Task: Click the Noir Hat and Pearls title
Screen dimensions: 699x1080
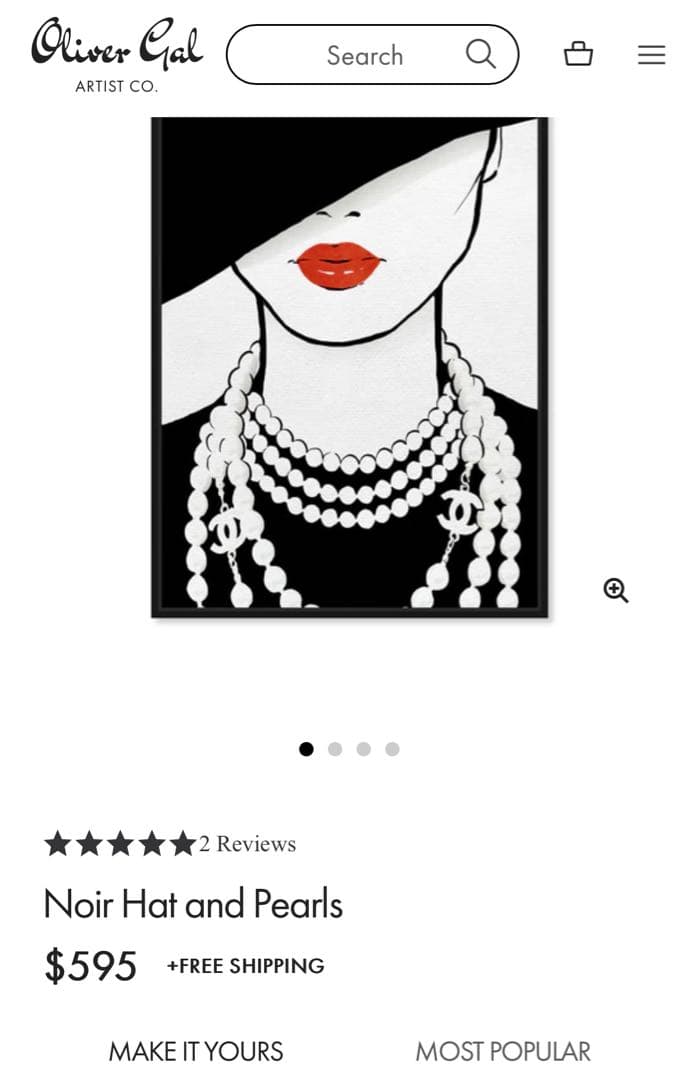Action: click(x=194, y=904)
